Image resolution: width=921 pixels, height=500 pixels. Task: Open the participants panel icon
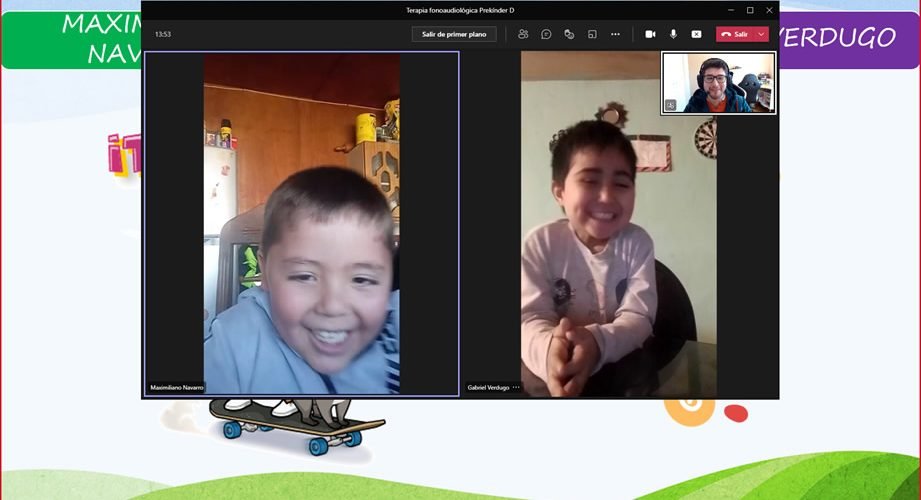523,34
